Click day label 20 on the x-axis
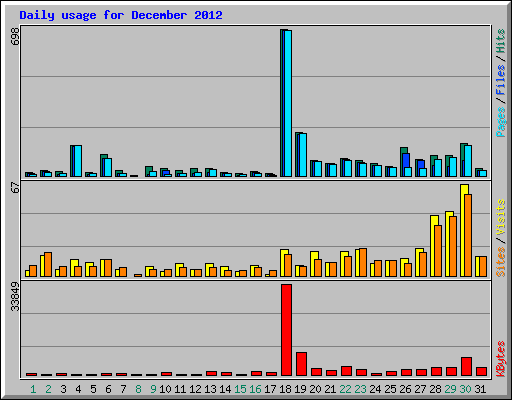 [x=315, y=389]
